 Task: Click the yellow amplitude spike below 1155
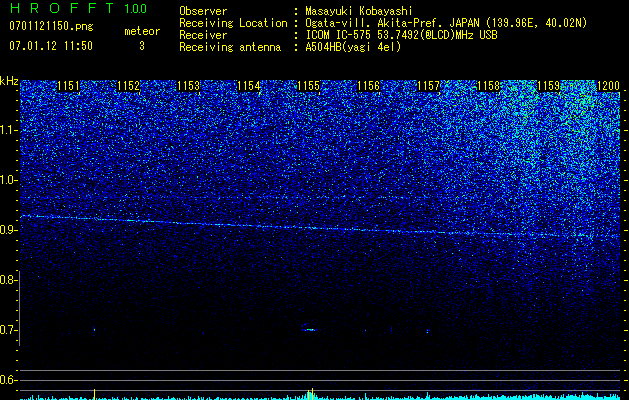coord(310,394)
